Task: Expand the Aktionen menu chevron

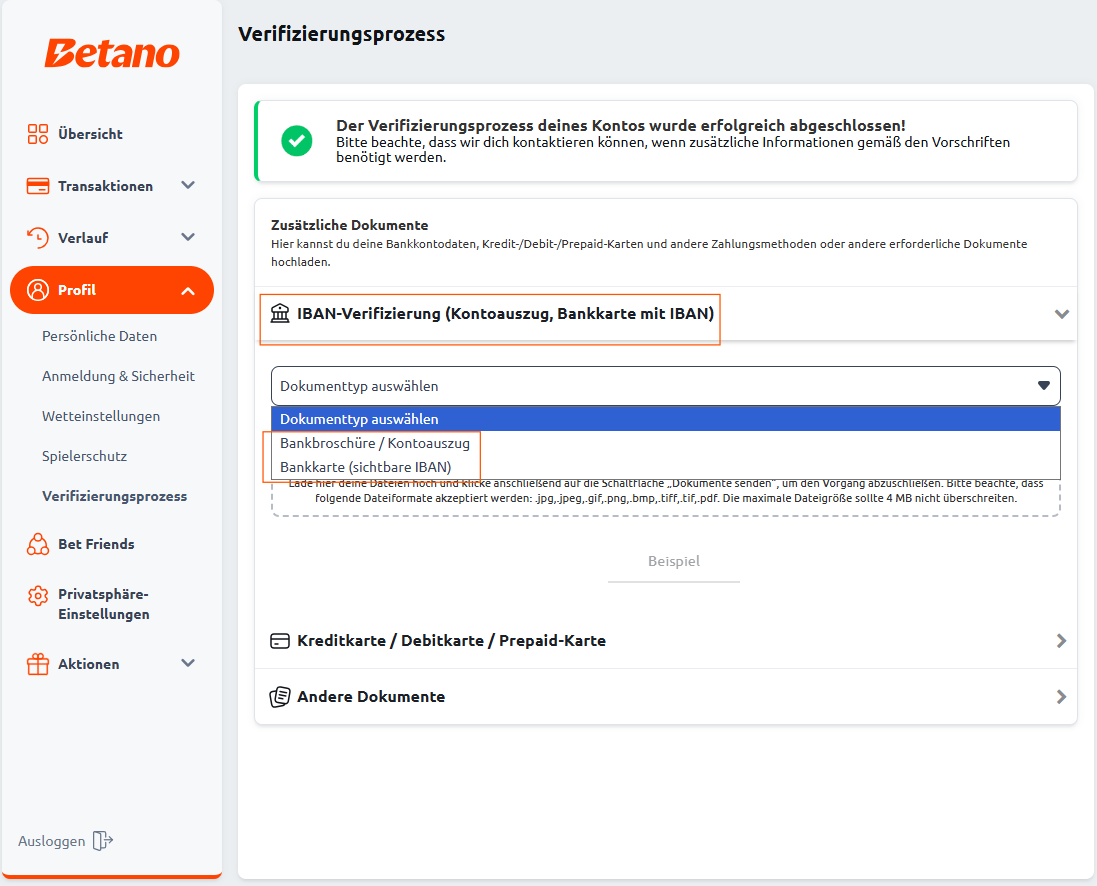Action: click(187, 663)
